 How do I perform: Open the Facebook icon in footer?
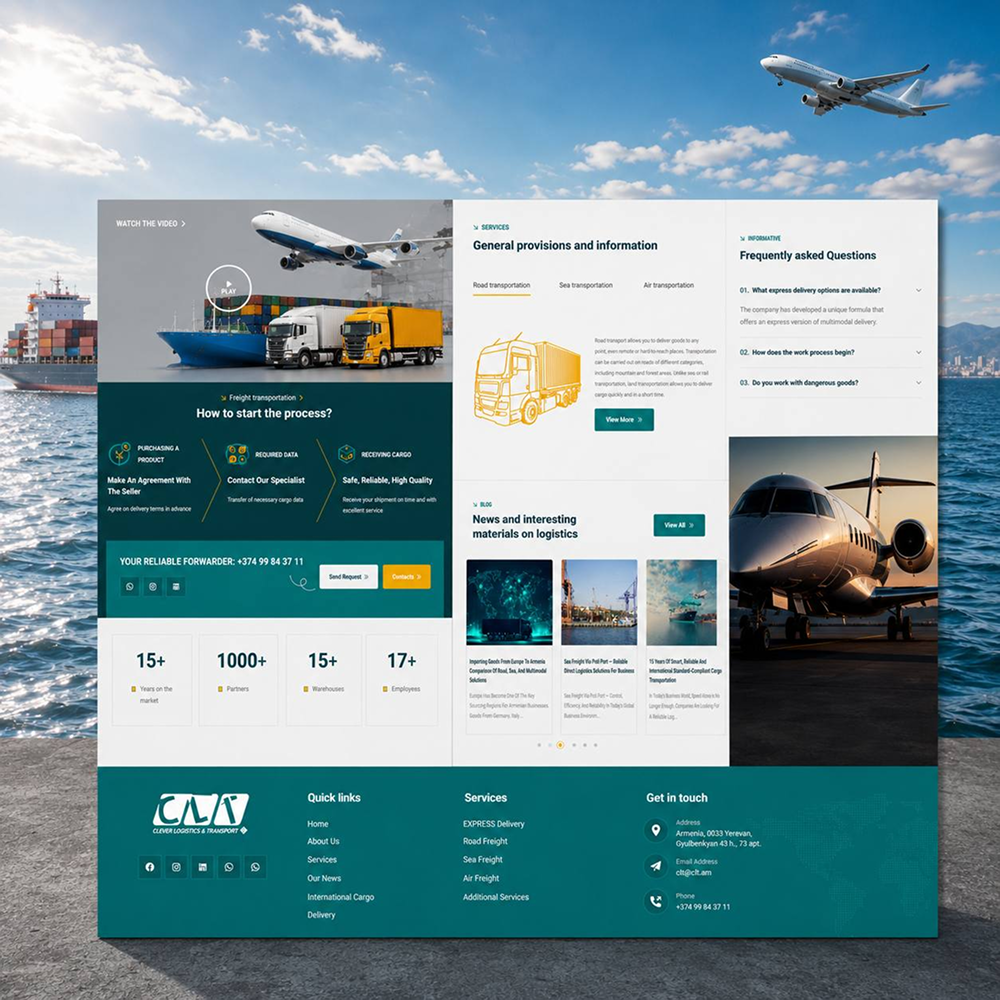[150, 867]
